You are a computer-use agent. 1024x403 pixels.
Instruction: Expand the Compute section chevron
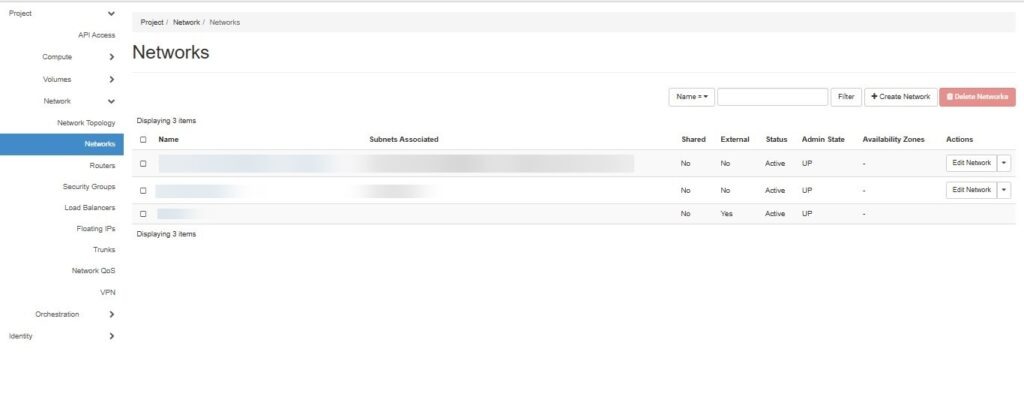point(112,57)
